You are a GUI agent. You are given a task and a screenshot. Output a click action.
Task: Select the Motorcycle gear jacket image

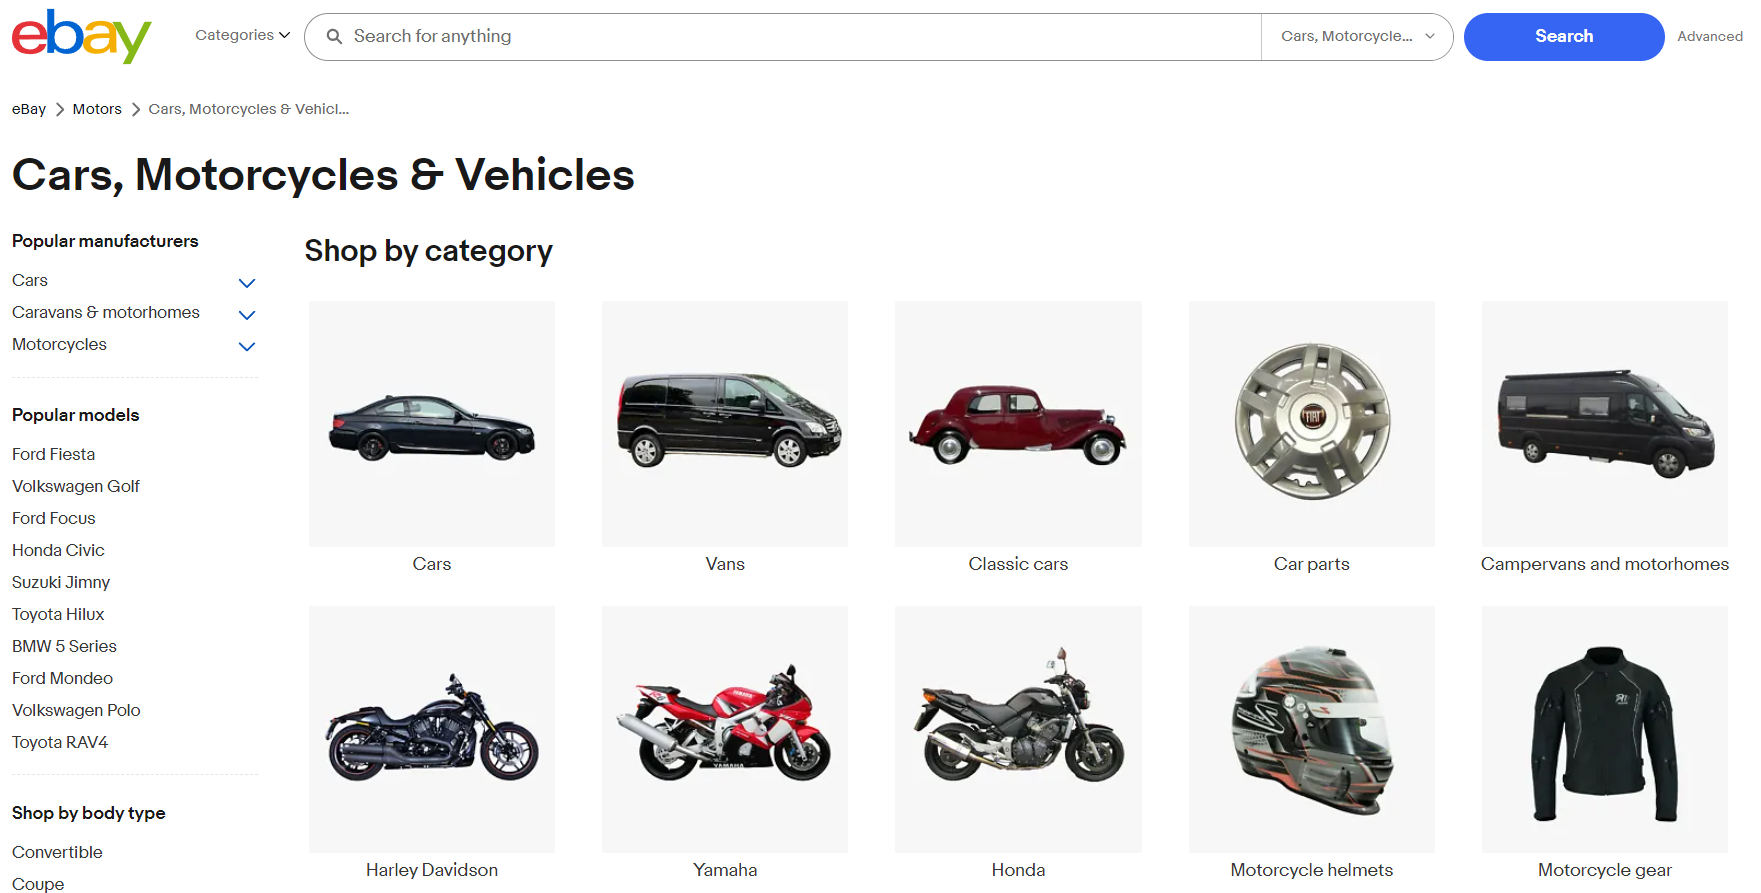pos(1605,729)
